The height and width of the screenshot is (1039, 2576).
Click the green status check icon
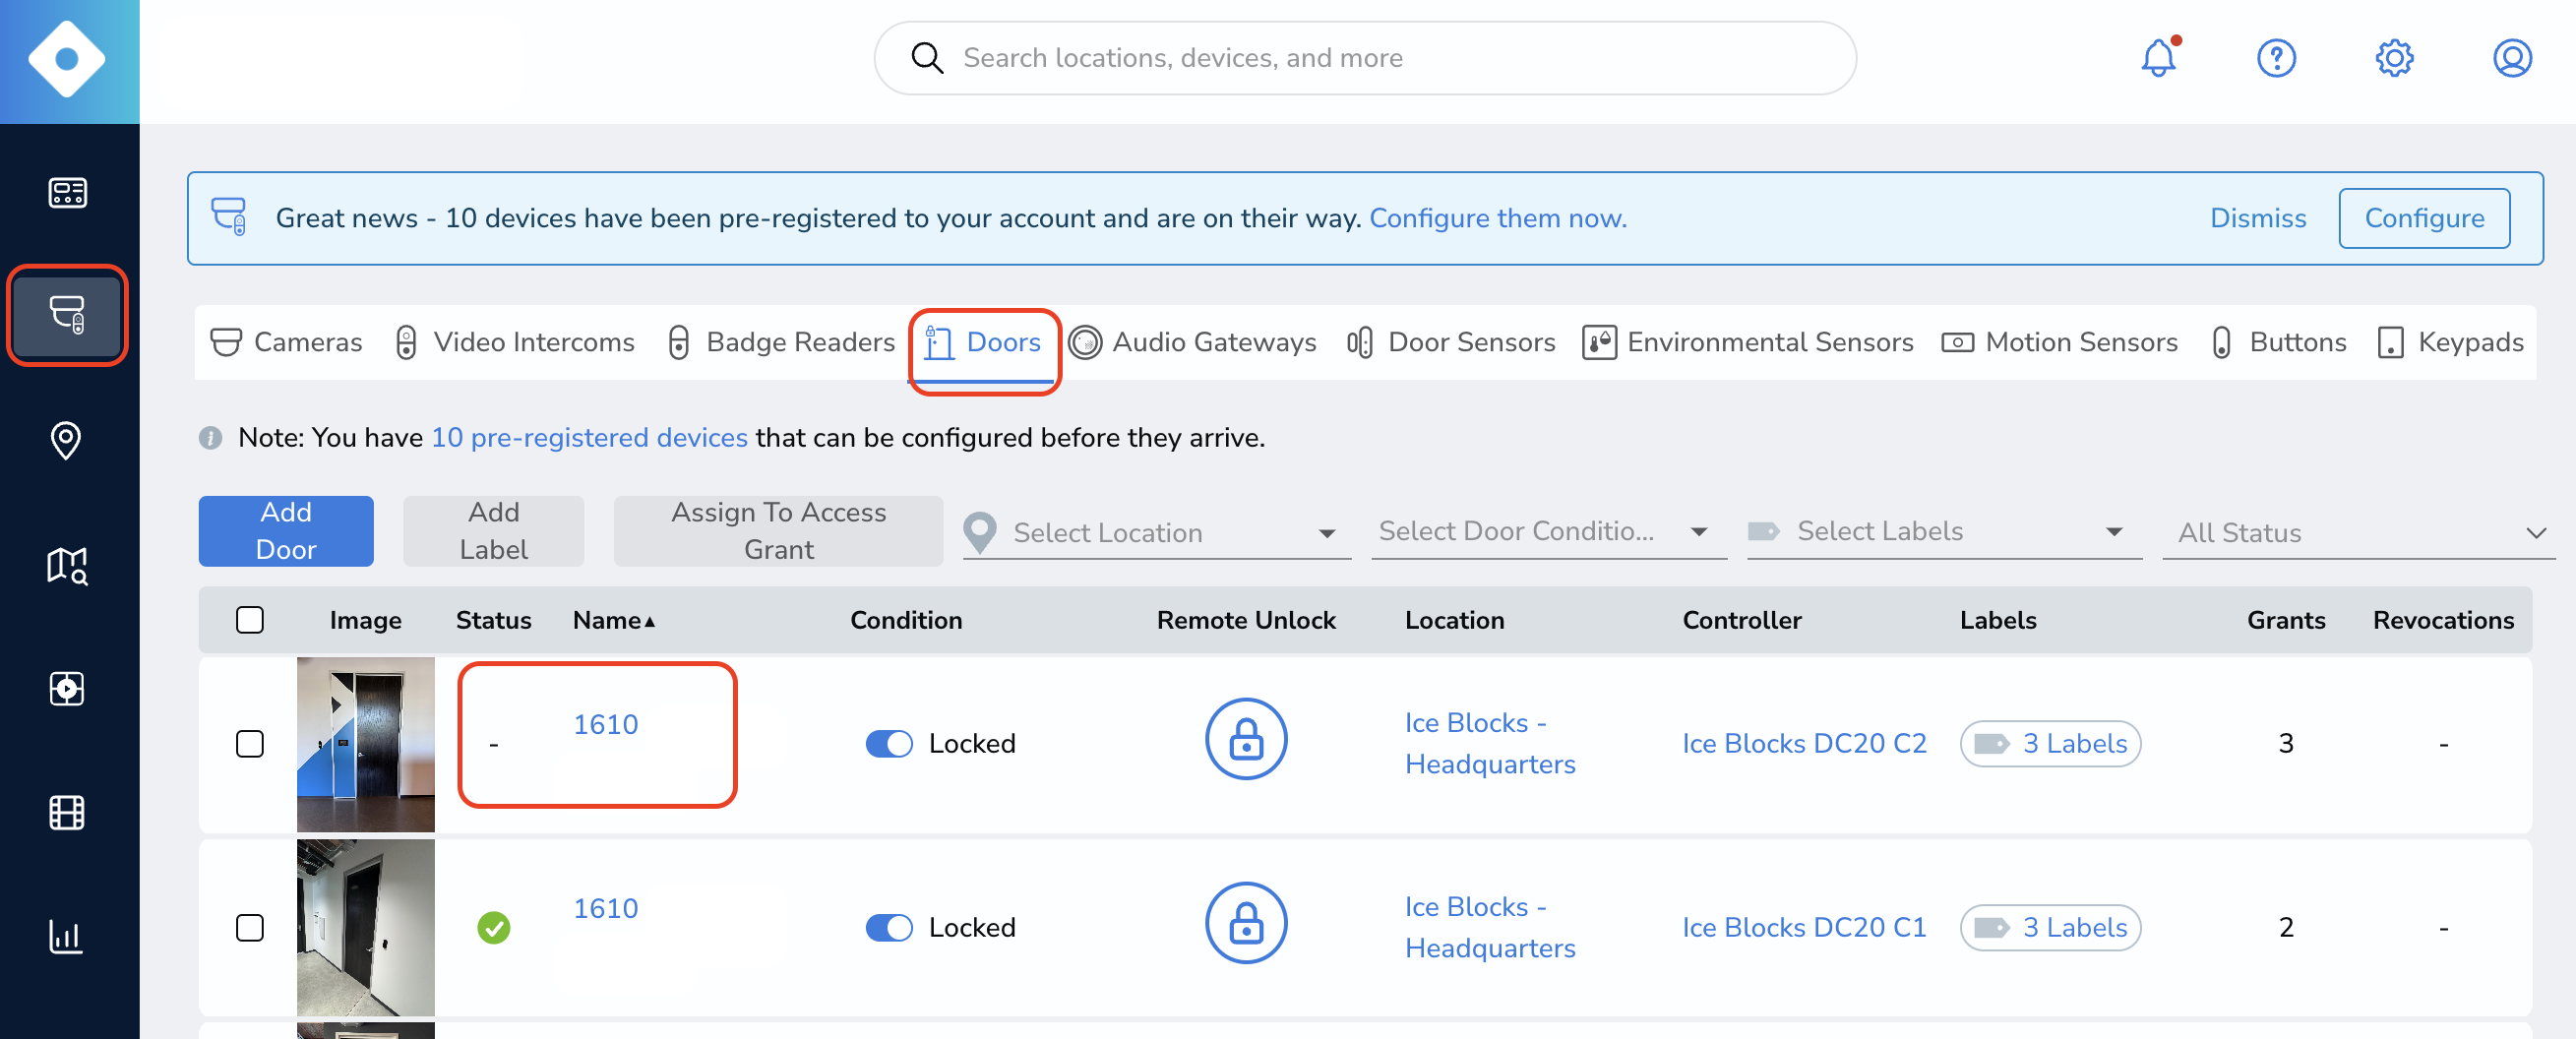coord(493,928)
